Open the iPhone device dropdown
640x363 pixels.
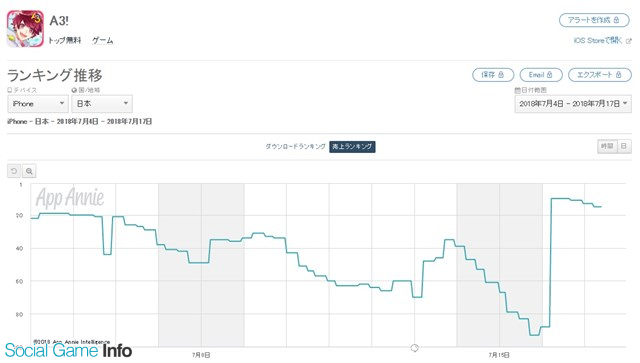click(38, 104)
